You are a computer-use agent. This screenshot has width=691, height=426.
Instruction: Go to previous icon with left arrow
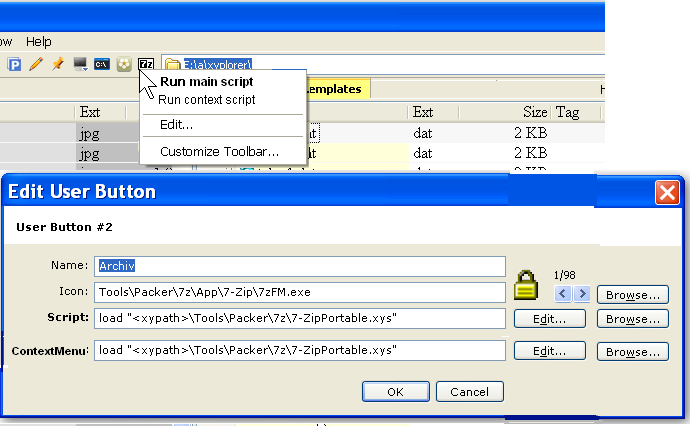pos(563,293)
